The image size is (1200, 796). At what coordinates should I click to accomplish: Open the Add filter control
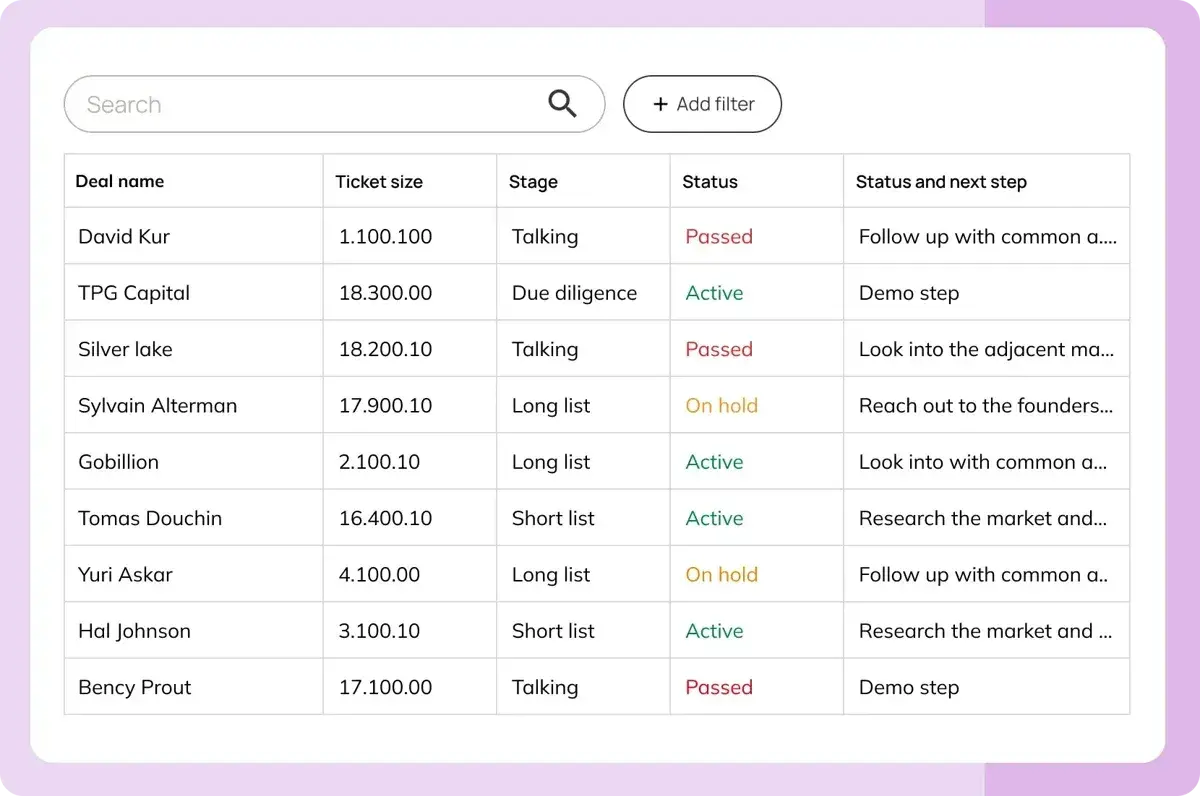(x=702, y=103)
